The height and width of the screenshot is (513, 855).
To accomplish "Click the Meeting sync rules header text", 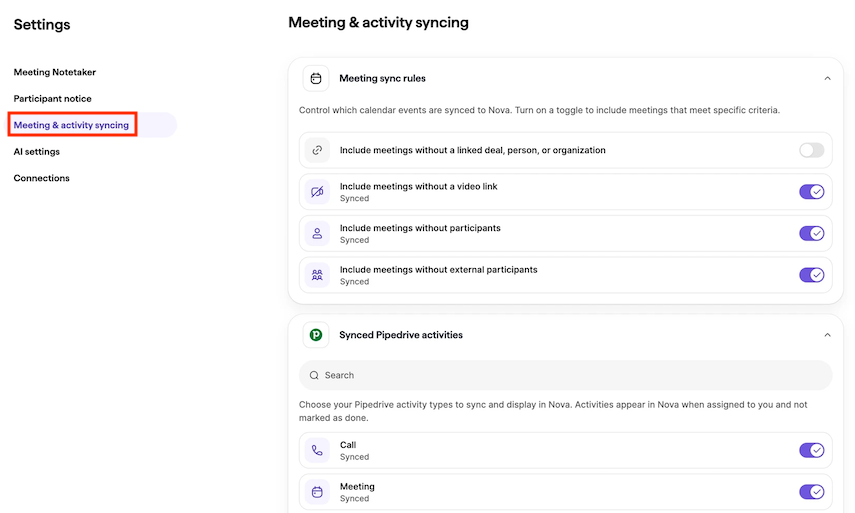I will click(x=382, y=79).
